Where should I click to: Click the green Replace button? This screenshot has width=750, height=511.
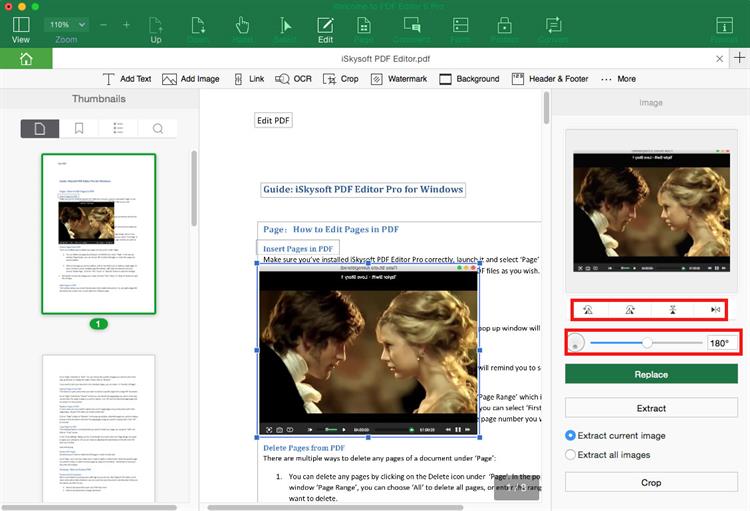pyautogui.click(x=651, y=374)
